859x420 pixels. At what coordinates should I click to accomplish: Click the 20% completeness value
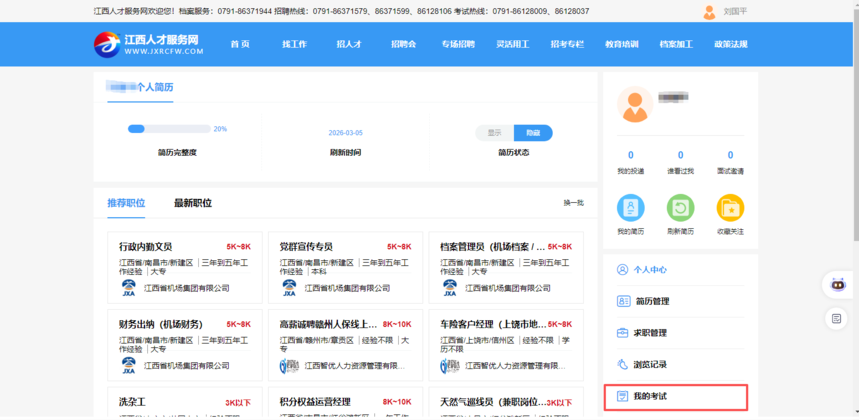pos(220,129)
